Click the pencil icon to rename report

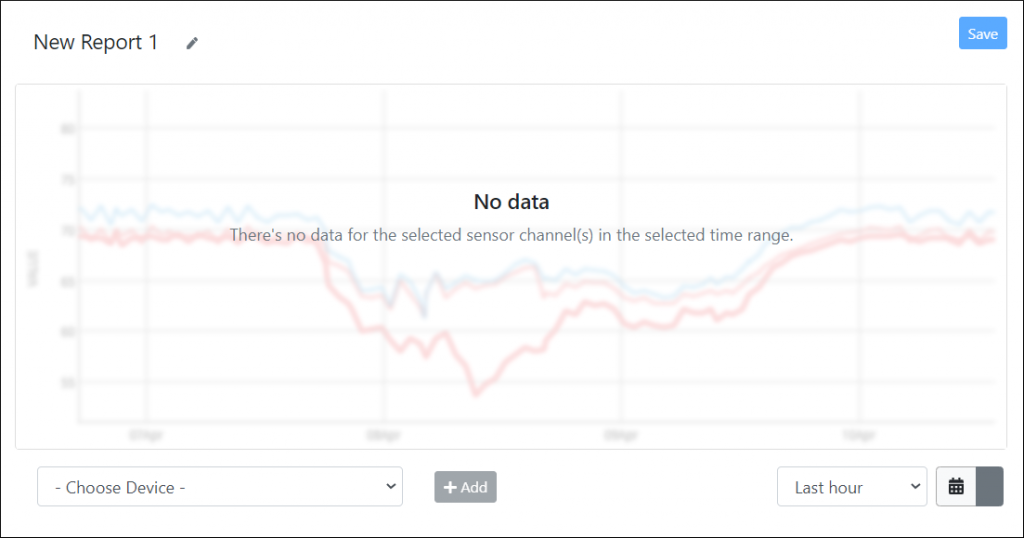[192, 43]
